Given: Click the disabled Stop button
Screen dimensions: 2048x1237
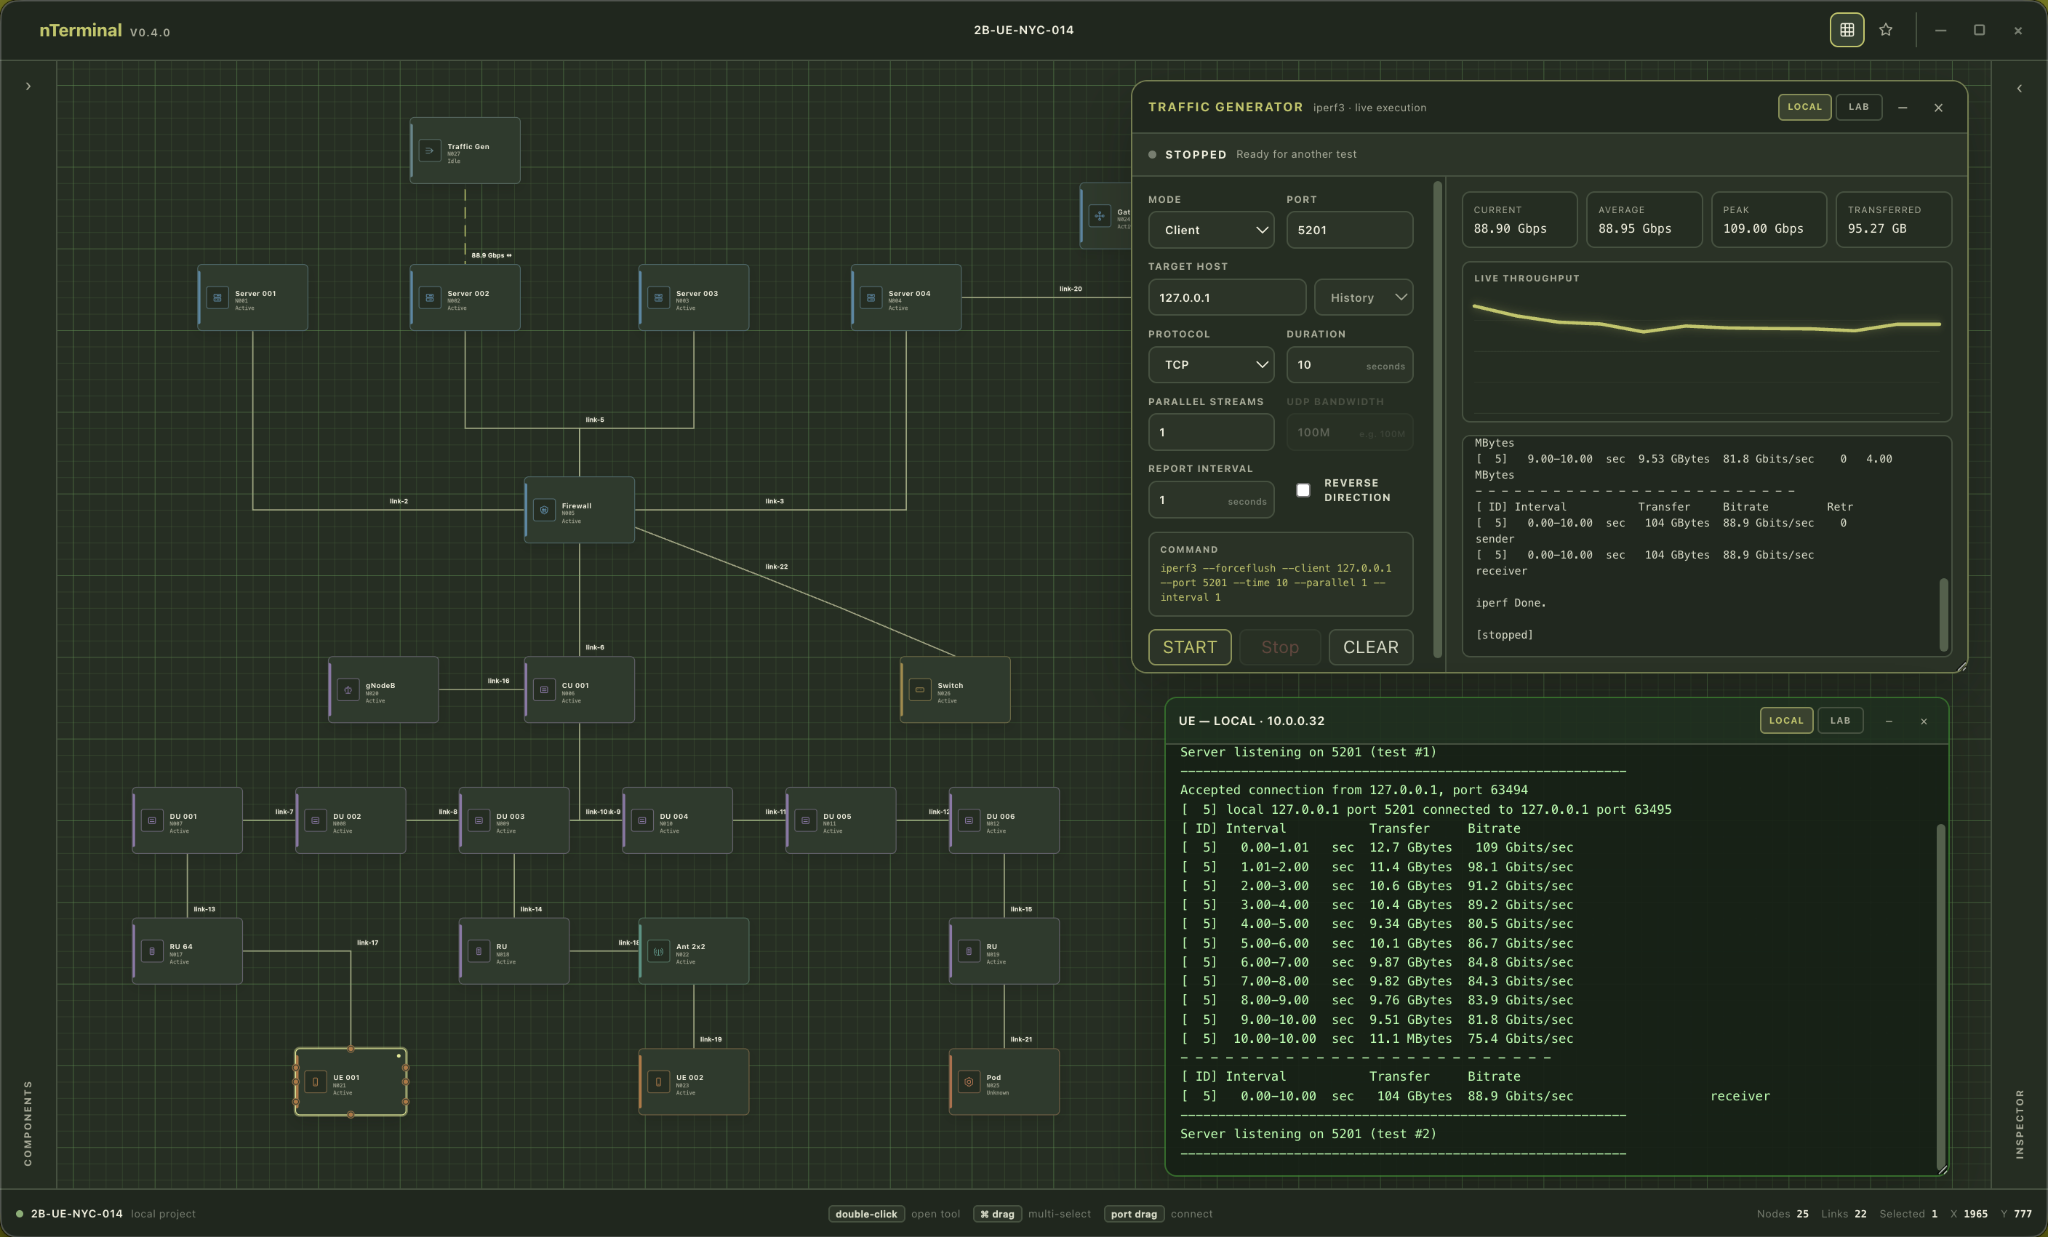Looking at the screenshot, I should (x=1280, y=647).
